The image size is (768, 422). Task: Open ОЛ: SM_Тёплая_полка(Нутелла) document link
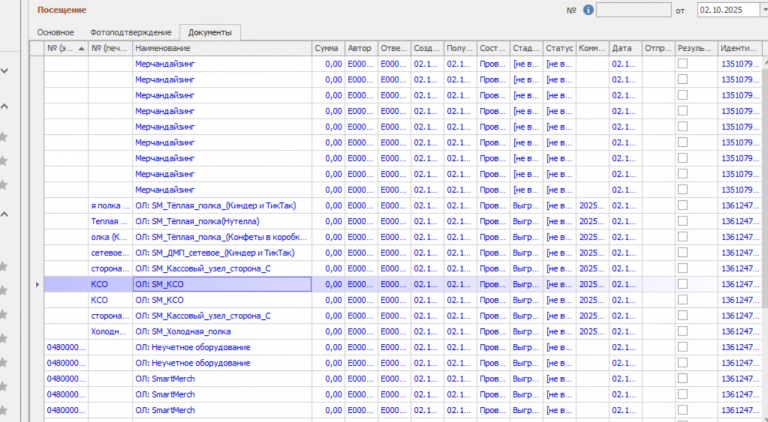click(x=197, y=221)
